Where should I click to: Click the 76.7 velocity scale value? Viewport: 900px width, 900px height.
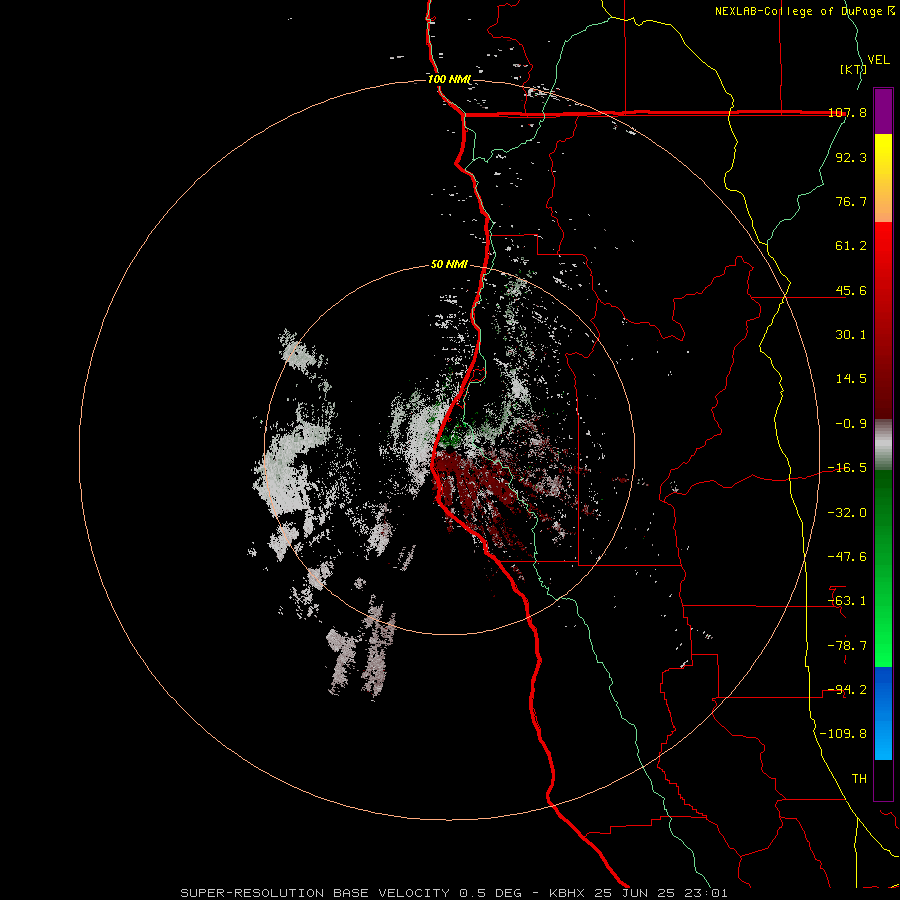[x=851, y=201]
